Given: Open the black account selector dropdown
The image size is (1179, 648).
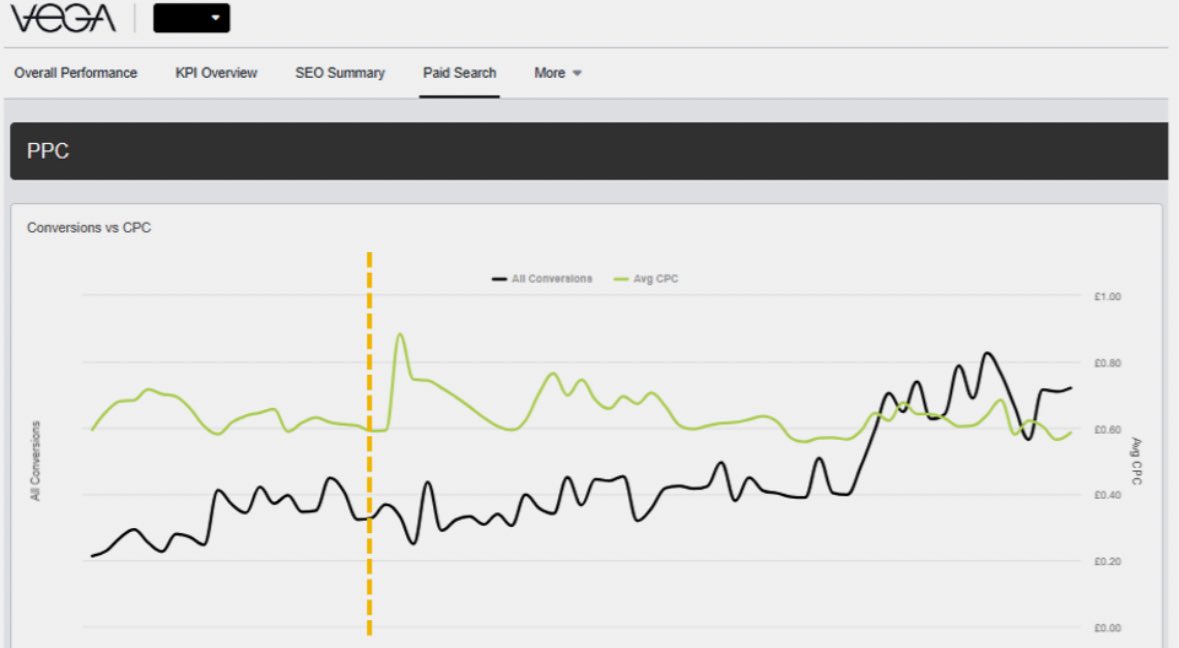Looking at the screenshot, I should (x=191, y=17).
